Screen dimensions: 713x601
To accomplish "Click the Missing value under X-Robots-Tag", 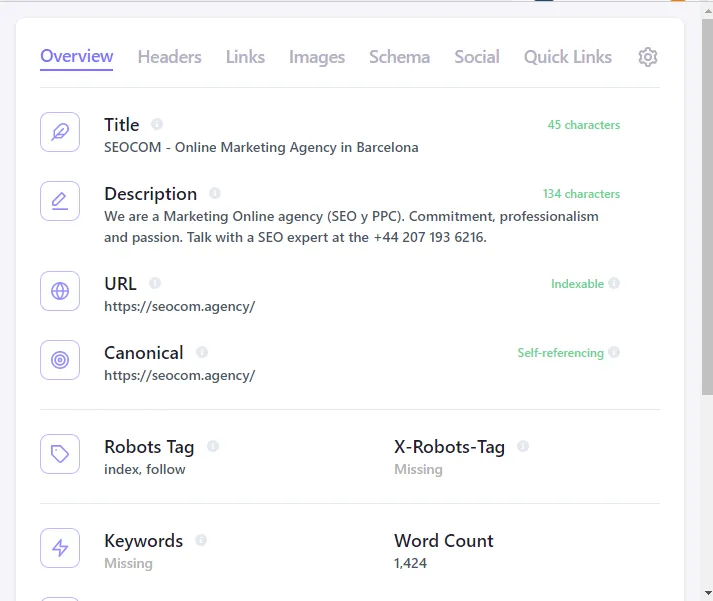I will [x=418, y=469].
